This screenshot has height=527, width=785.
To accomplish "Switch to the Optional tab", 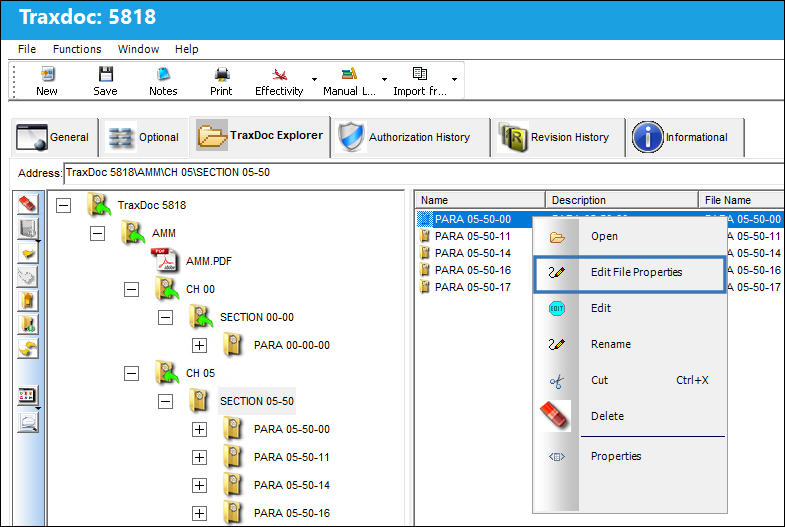I will tap(144, 137).
